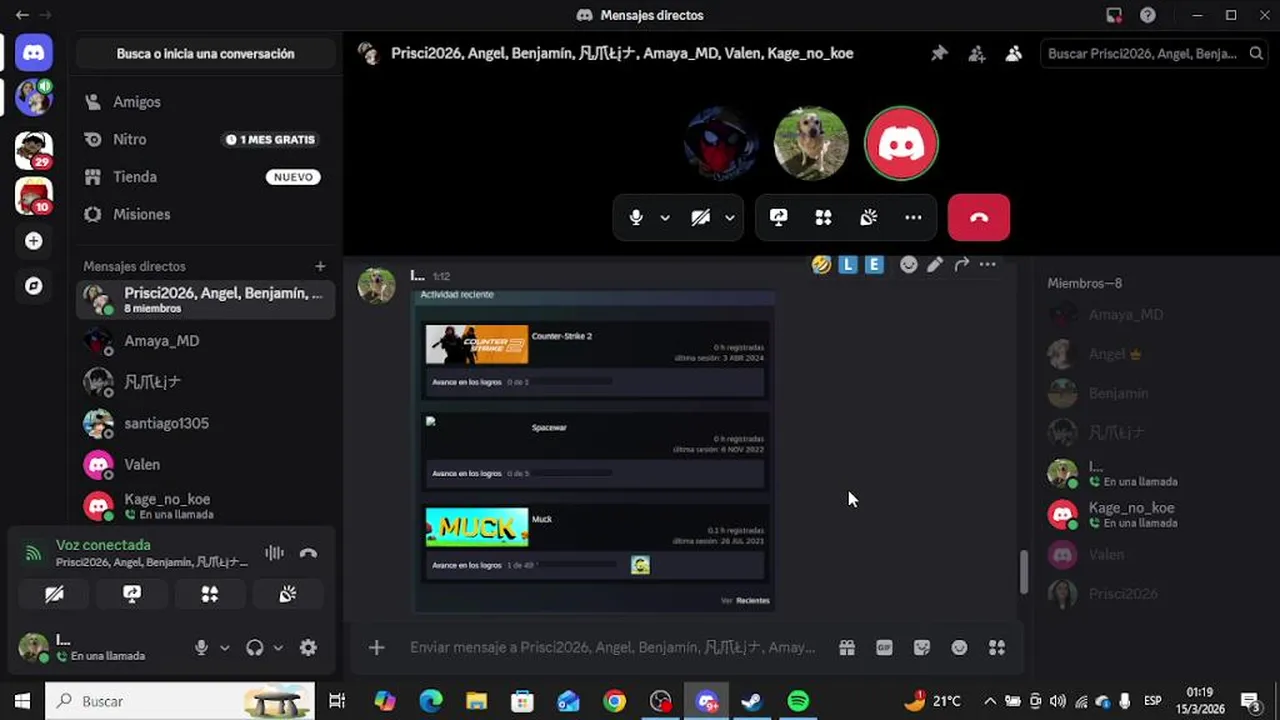Select the red Discord avatar call participant
Screen dimensions: 1280x720
click(x=901, y=144)
